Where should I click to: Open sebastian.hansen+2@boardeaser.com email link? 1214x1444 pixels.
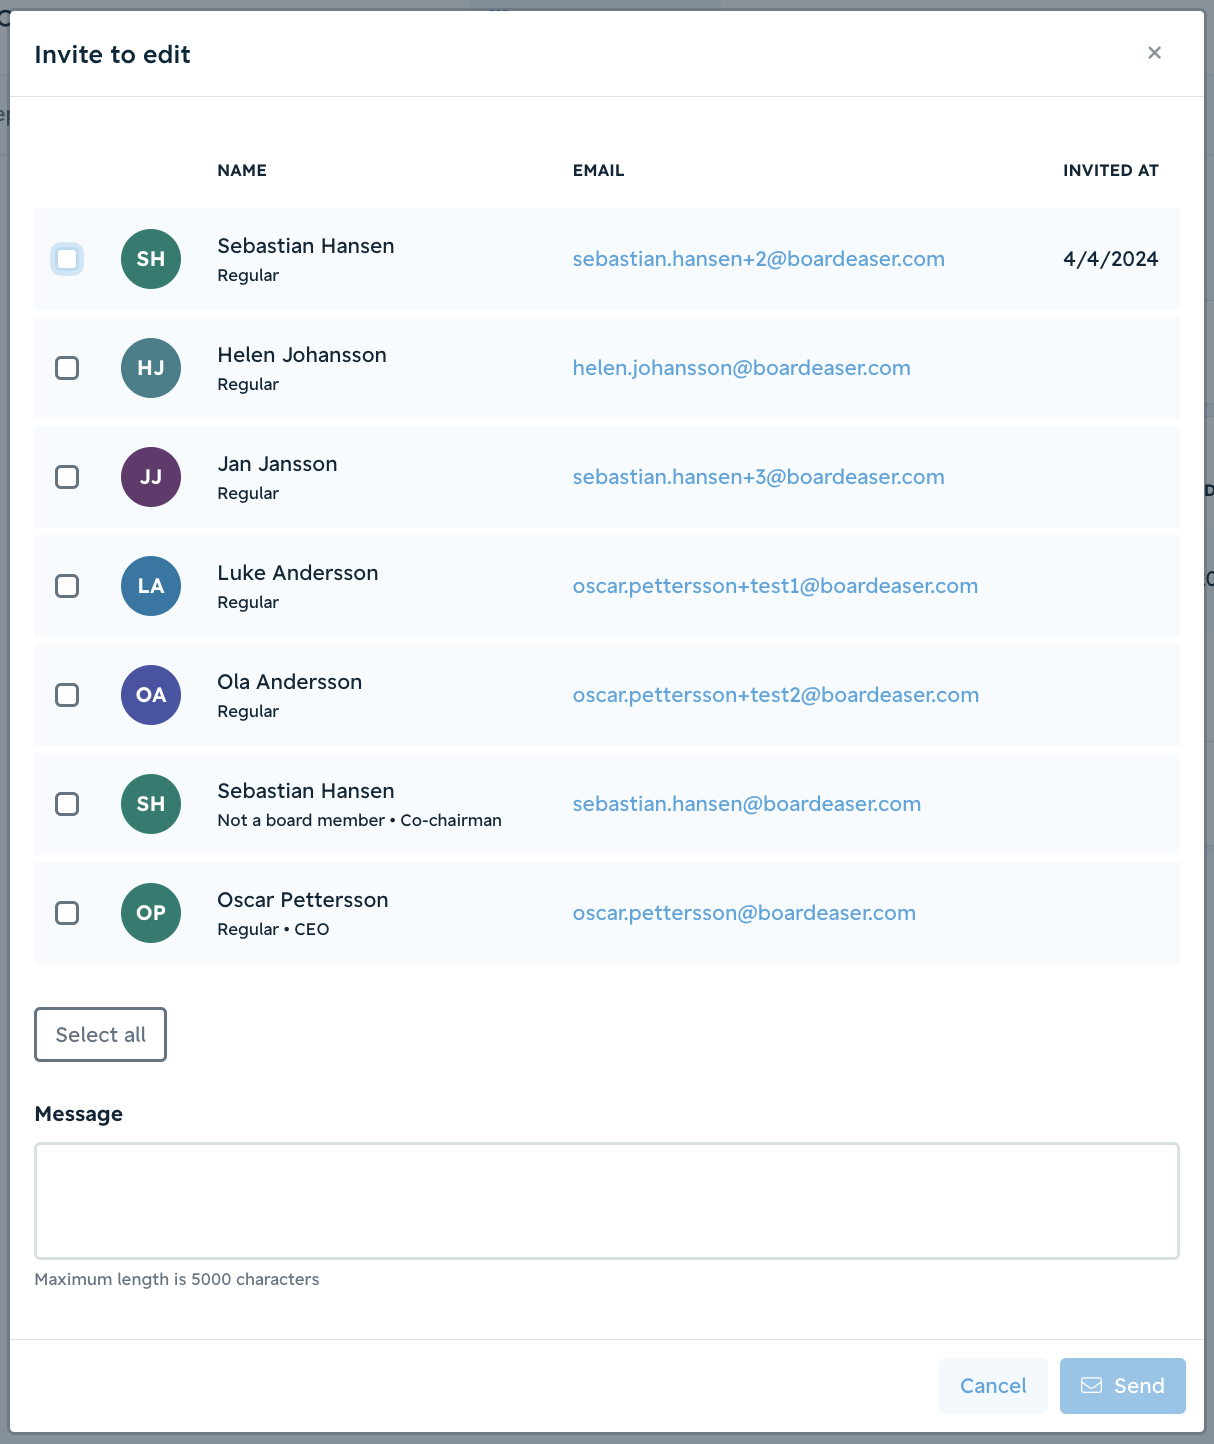pos(758,259)
